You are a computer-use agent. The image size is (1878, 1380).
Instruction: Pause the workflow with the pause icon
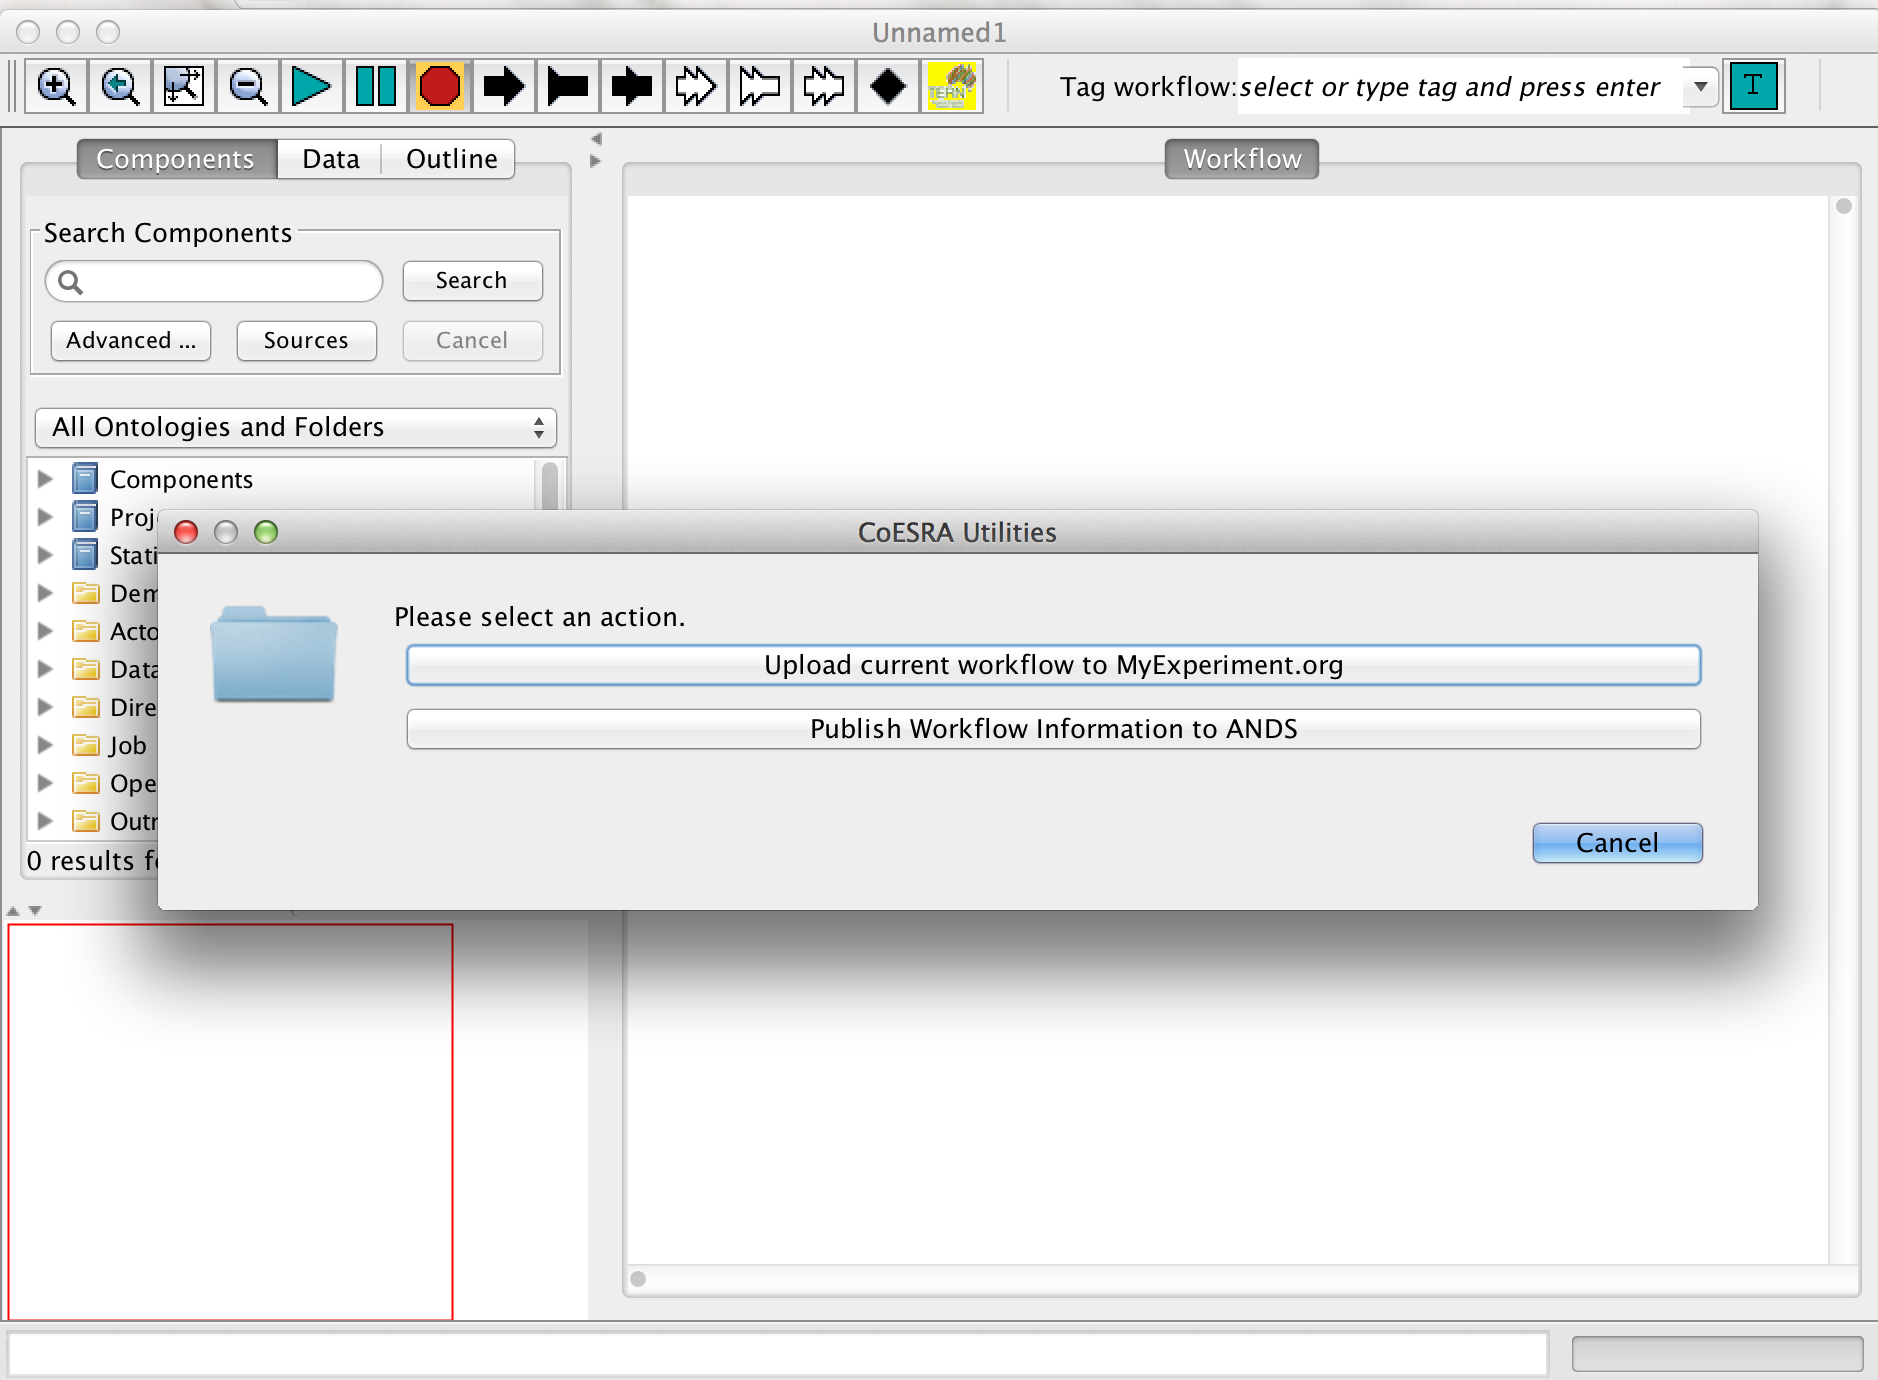tap(376, 86)
